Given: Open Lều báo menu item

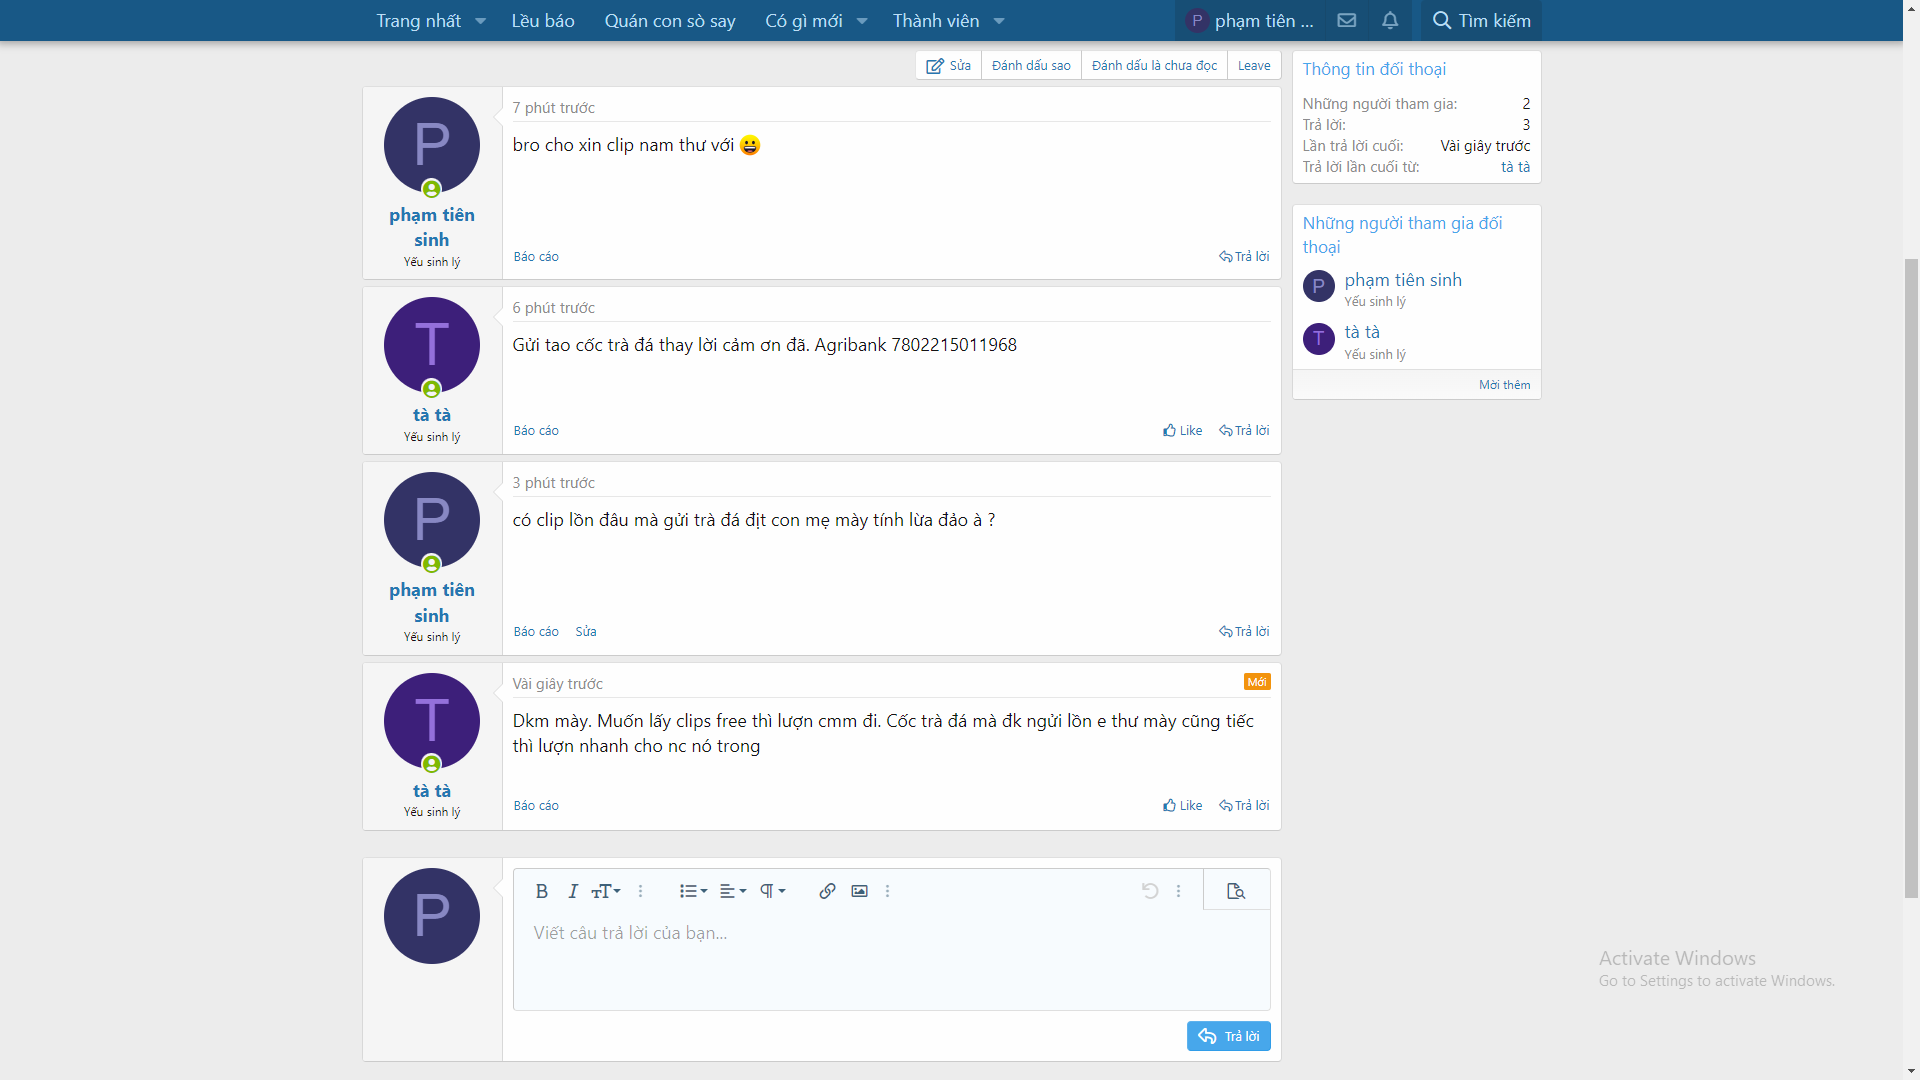Looking at the screenshot, I should click(543, 21).
